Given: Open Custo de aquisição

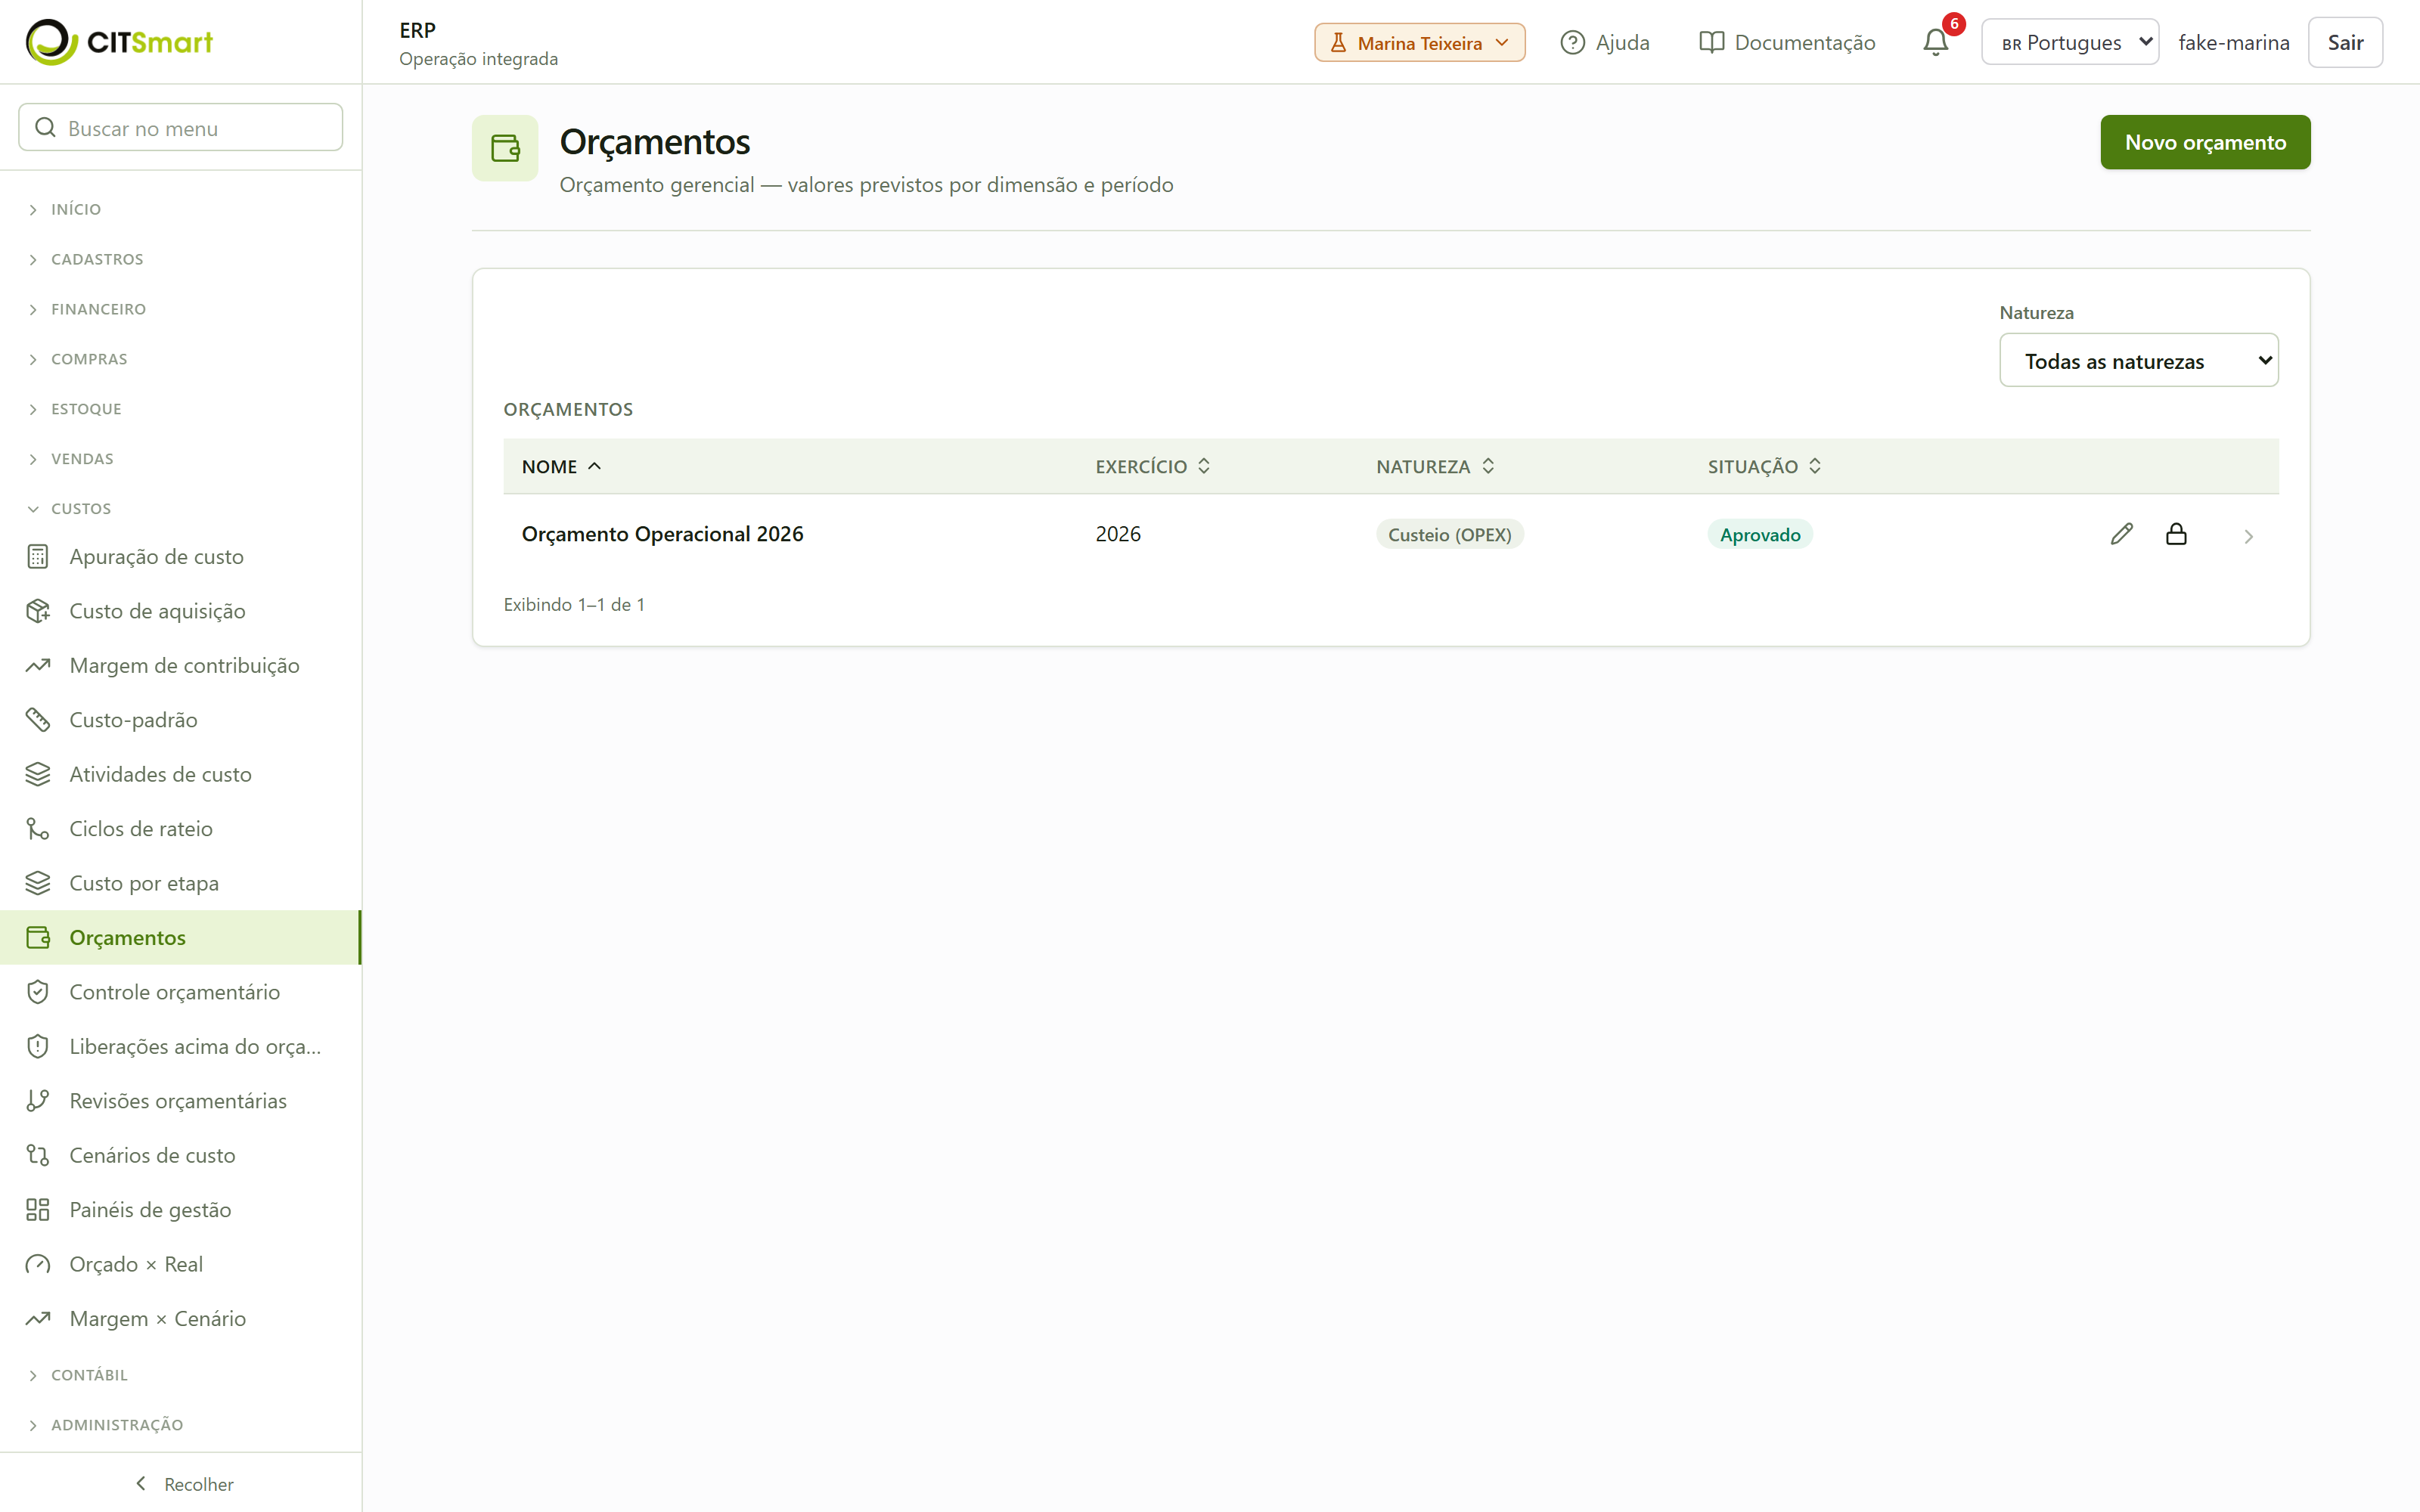Looking at the screenshot, I should (x=180, y=611).
